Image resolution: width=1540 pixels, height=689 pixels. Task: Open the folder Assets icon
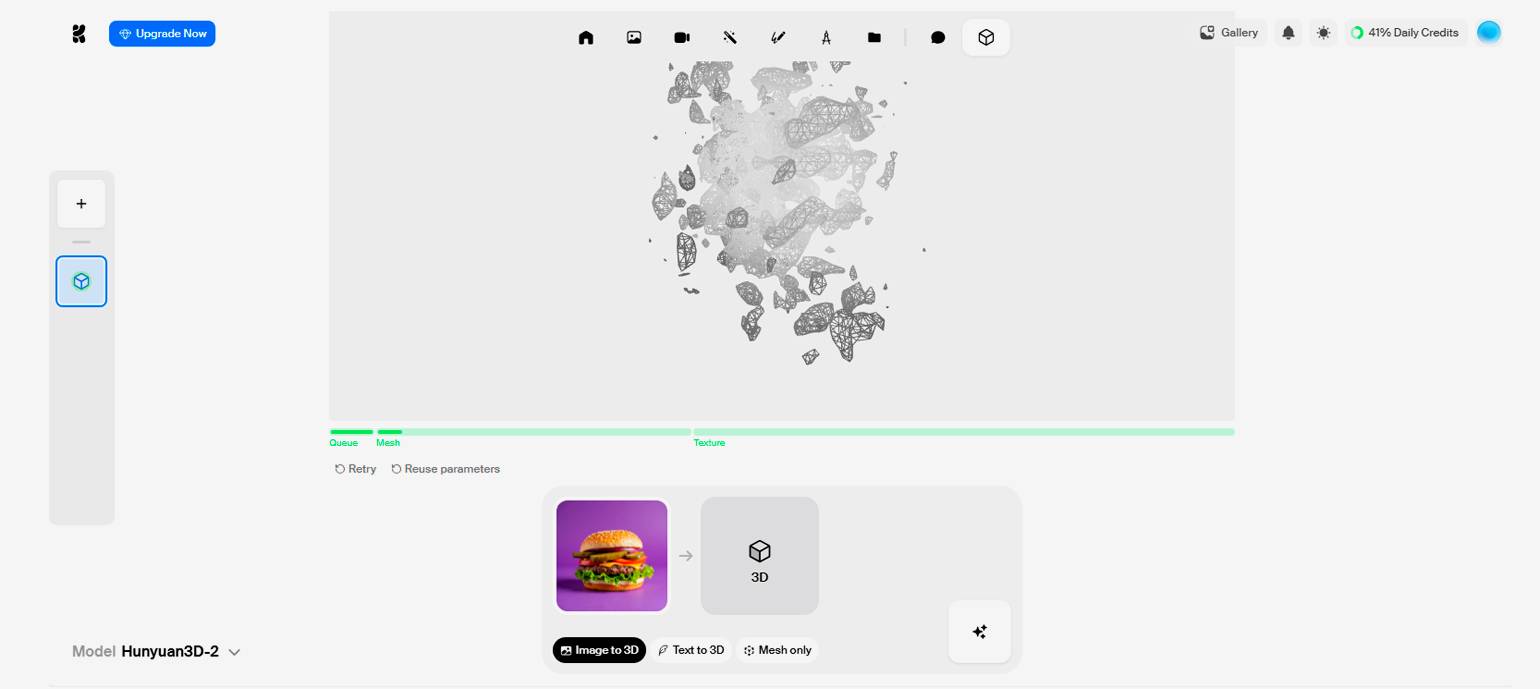coord(874,37)
